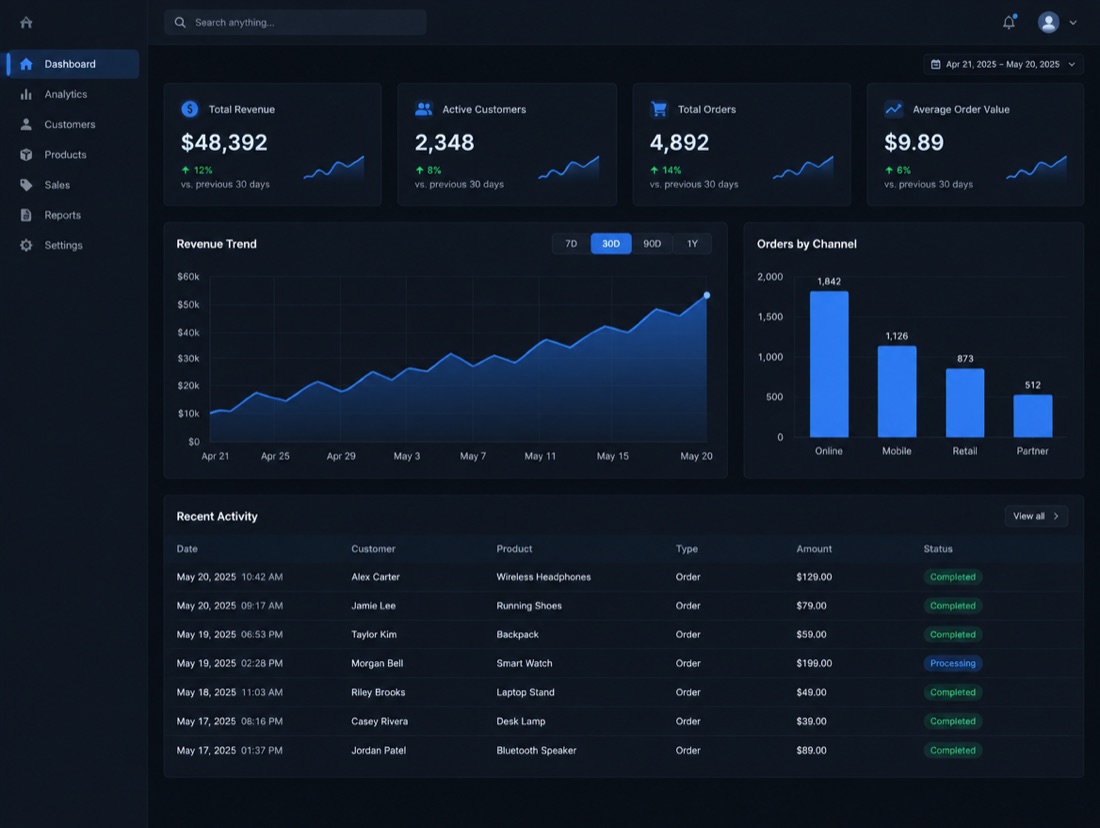This screenshot has width=1100, height=828.
Task: Click the Processing status badge for Morgan Bell
Action: point(953,663)
